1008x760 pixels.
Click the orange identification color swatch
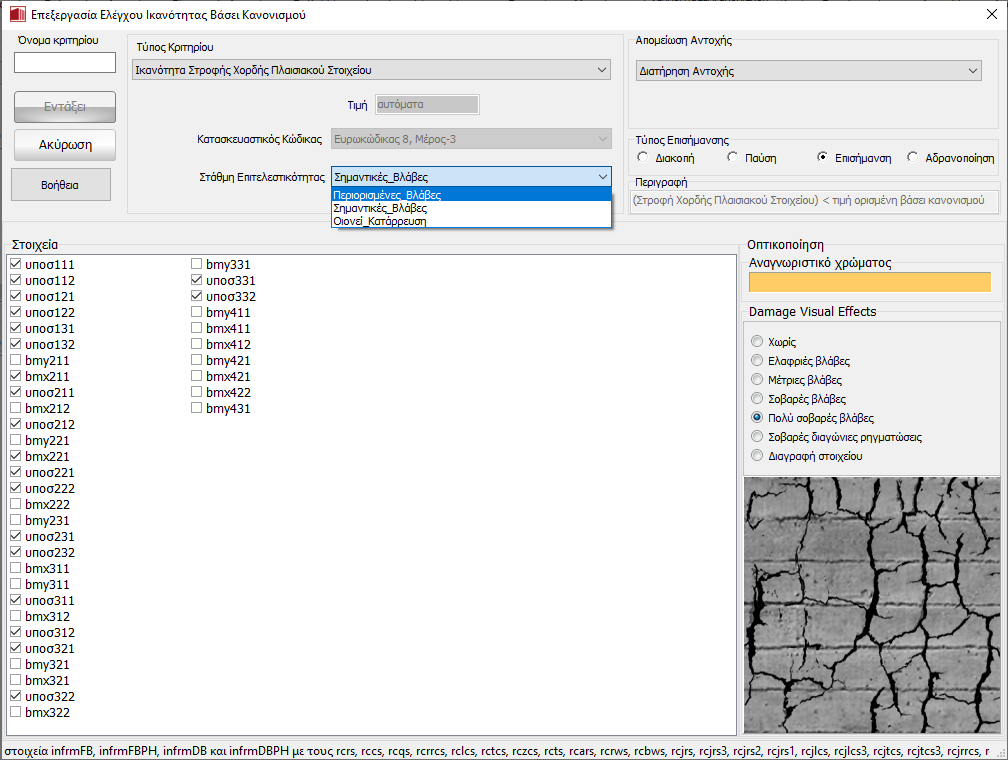tap(869, 282)
